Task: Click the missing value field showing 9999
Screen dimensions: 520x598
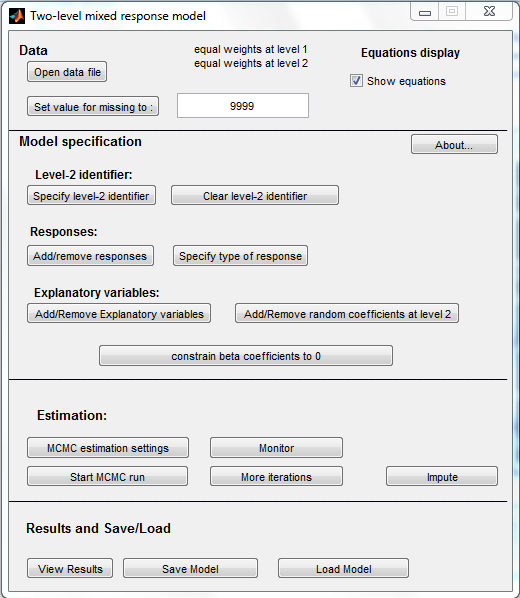Action: tap(243, 106)
